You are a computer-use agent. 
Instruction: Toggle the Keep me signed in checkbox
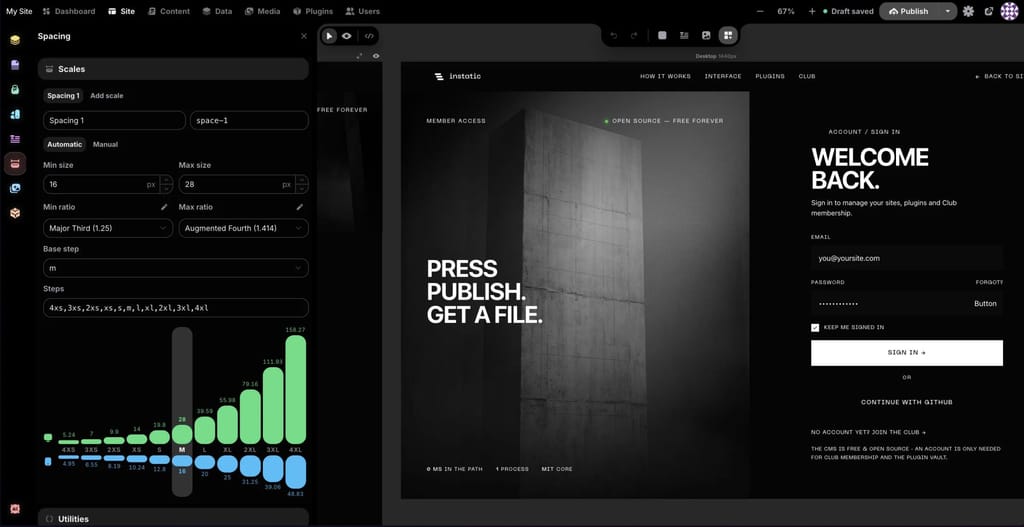[x=815, y=327]
